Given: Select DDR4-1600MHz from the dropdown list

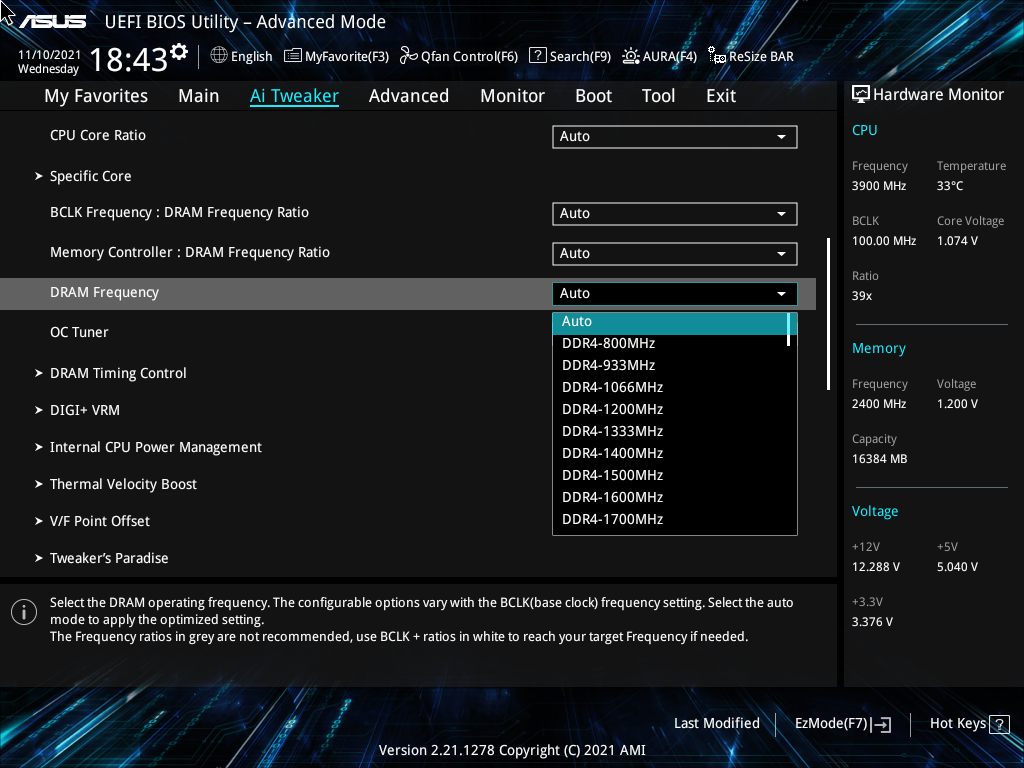Looking at the screenshot, I should 612,497.
